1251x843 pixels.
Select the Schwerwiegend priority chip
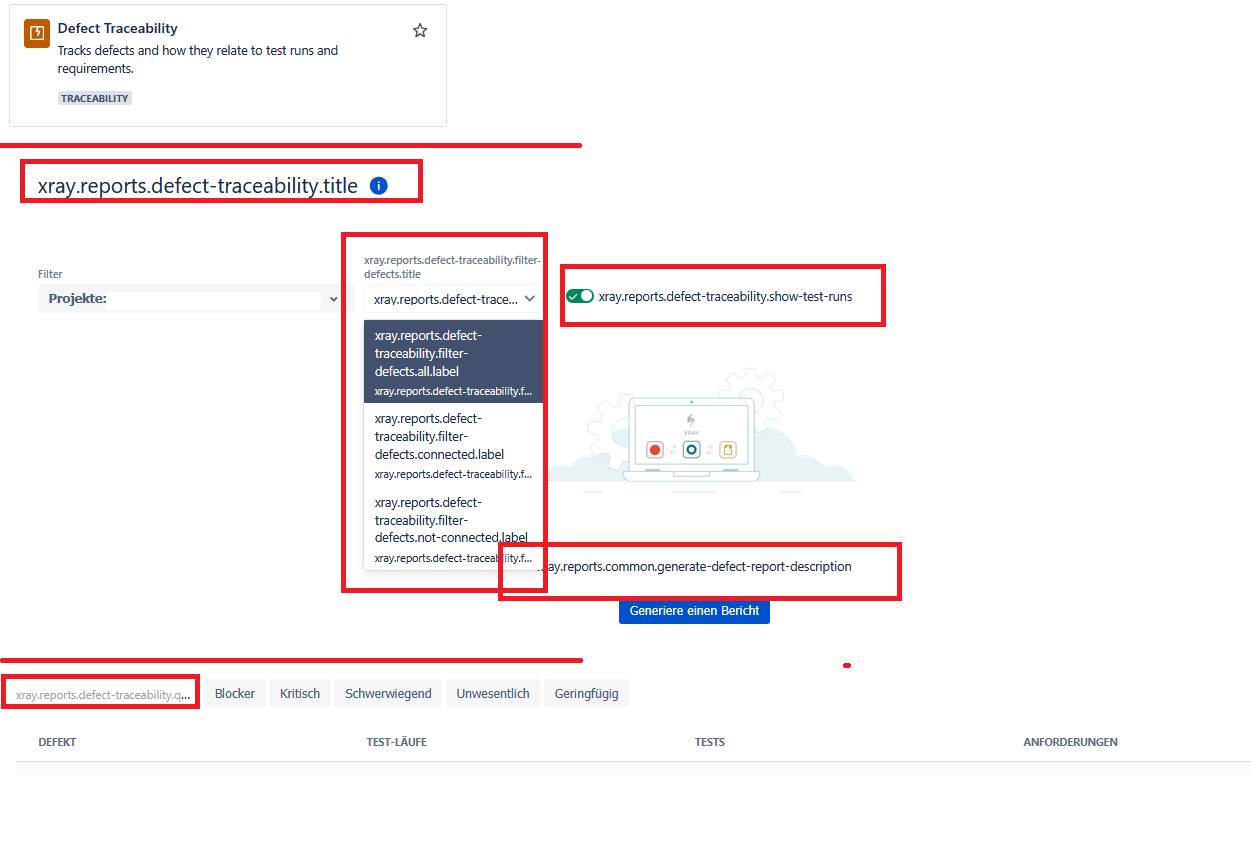pos(388,693)
